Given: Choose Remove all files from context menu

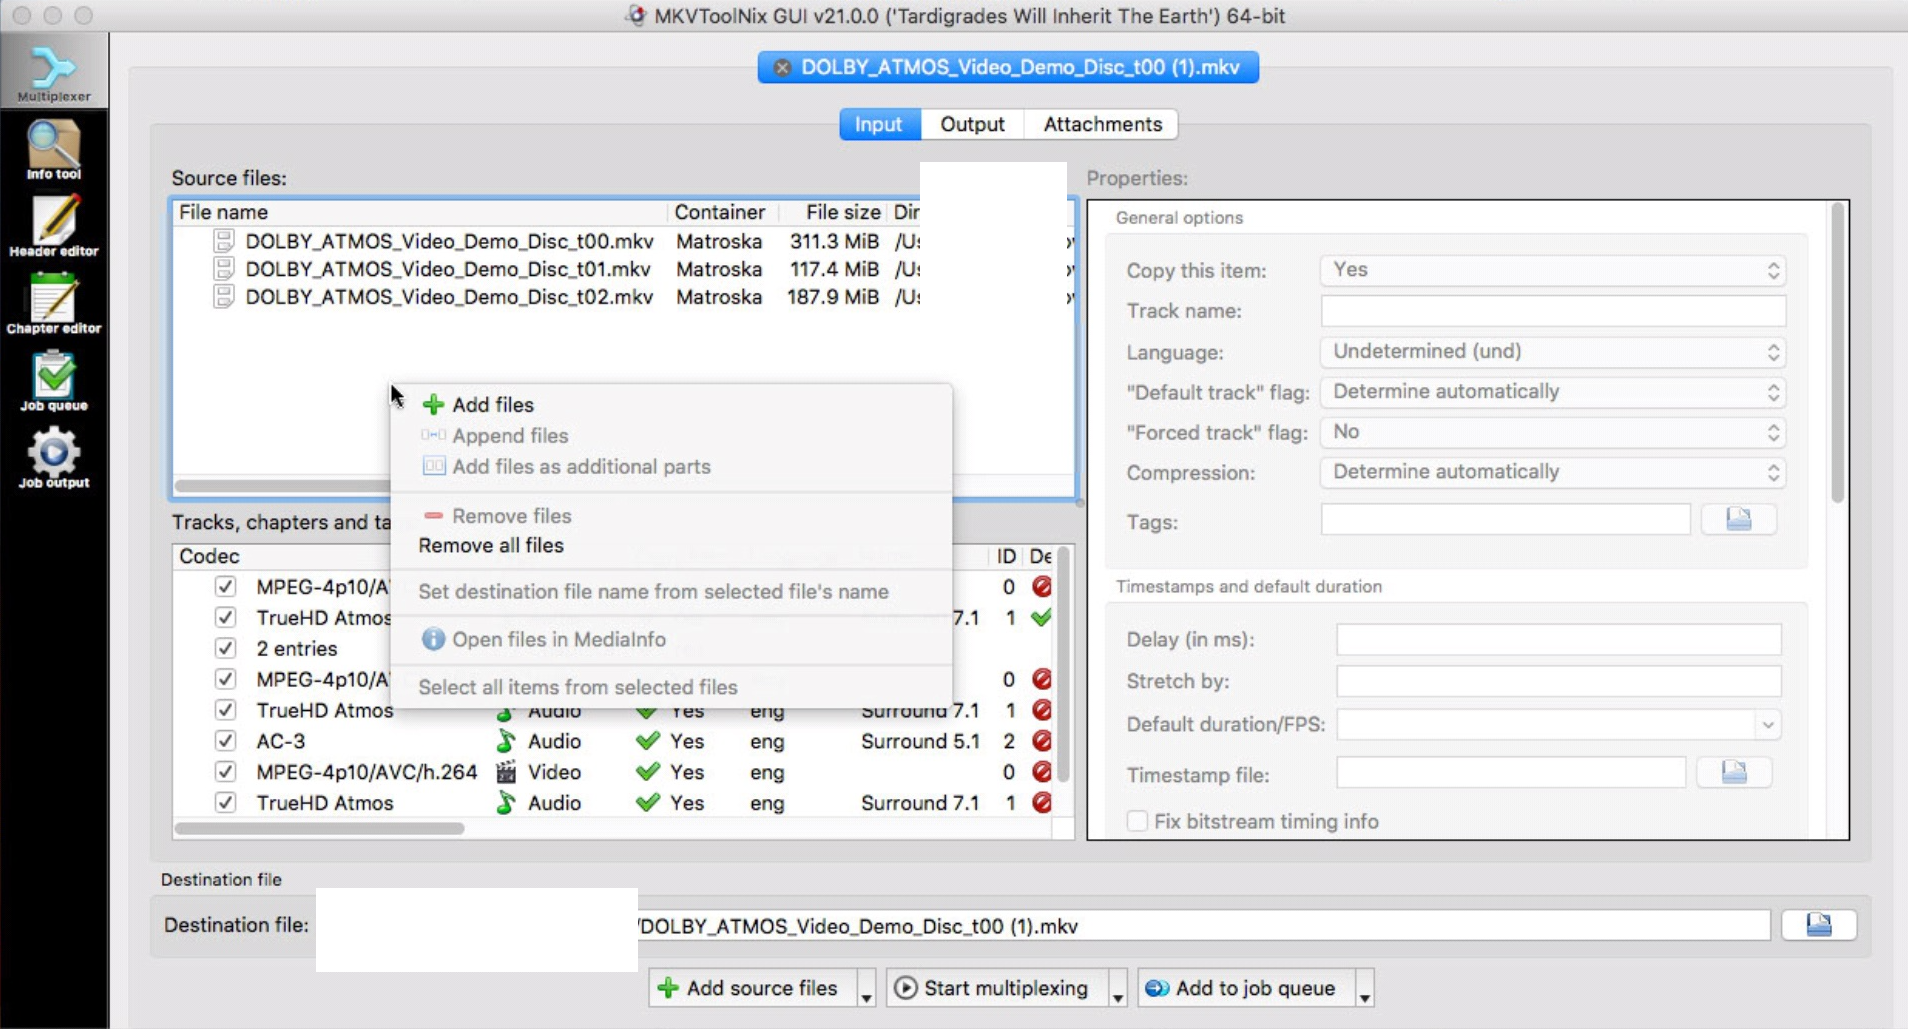Looking at the screenshot, I should tap(671, 545).
